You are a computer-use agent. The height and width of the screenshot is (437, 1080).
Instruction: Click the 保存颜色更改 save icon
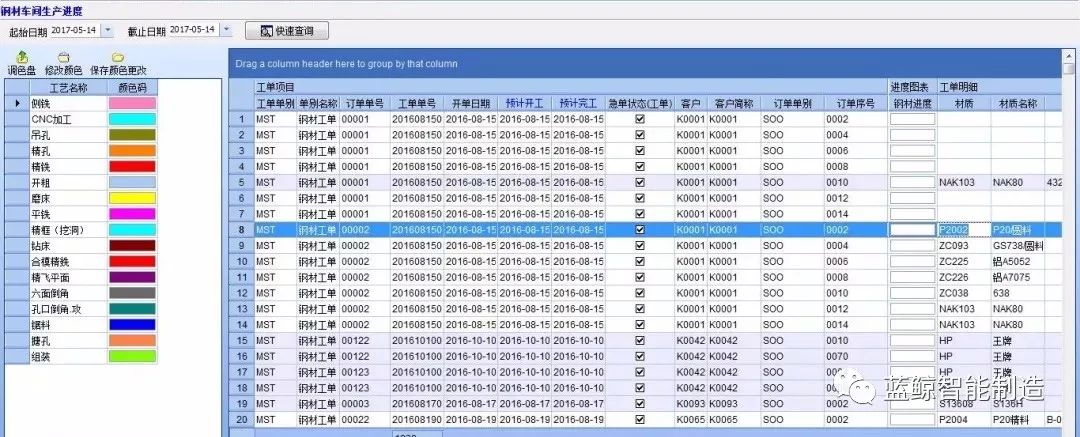tap(118, 58)
